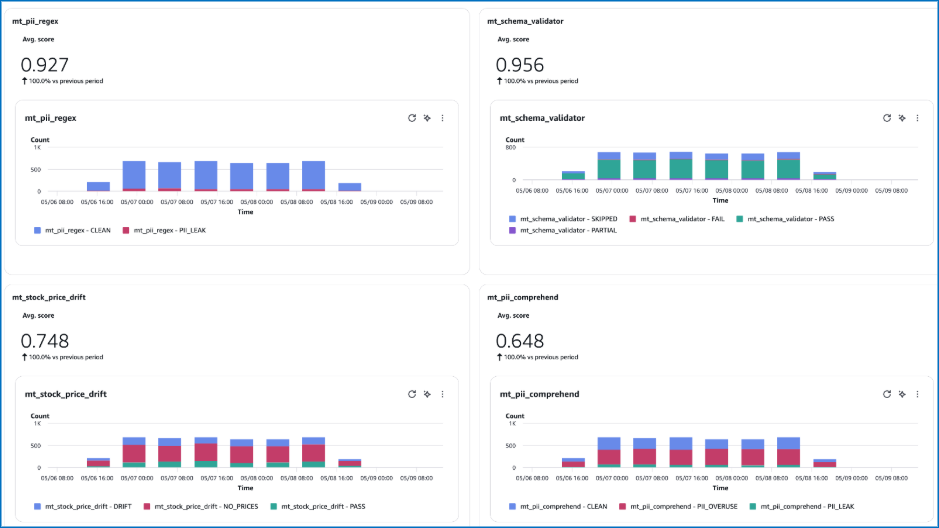Toggle mt_pii_comprehend - PII_LEAK legend entry
The height and width of the screenshot is (528, 939).
(x=802, y=506)
